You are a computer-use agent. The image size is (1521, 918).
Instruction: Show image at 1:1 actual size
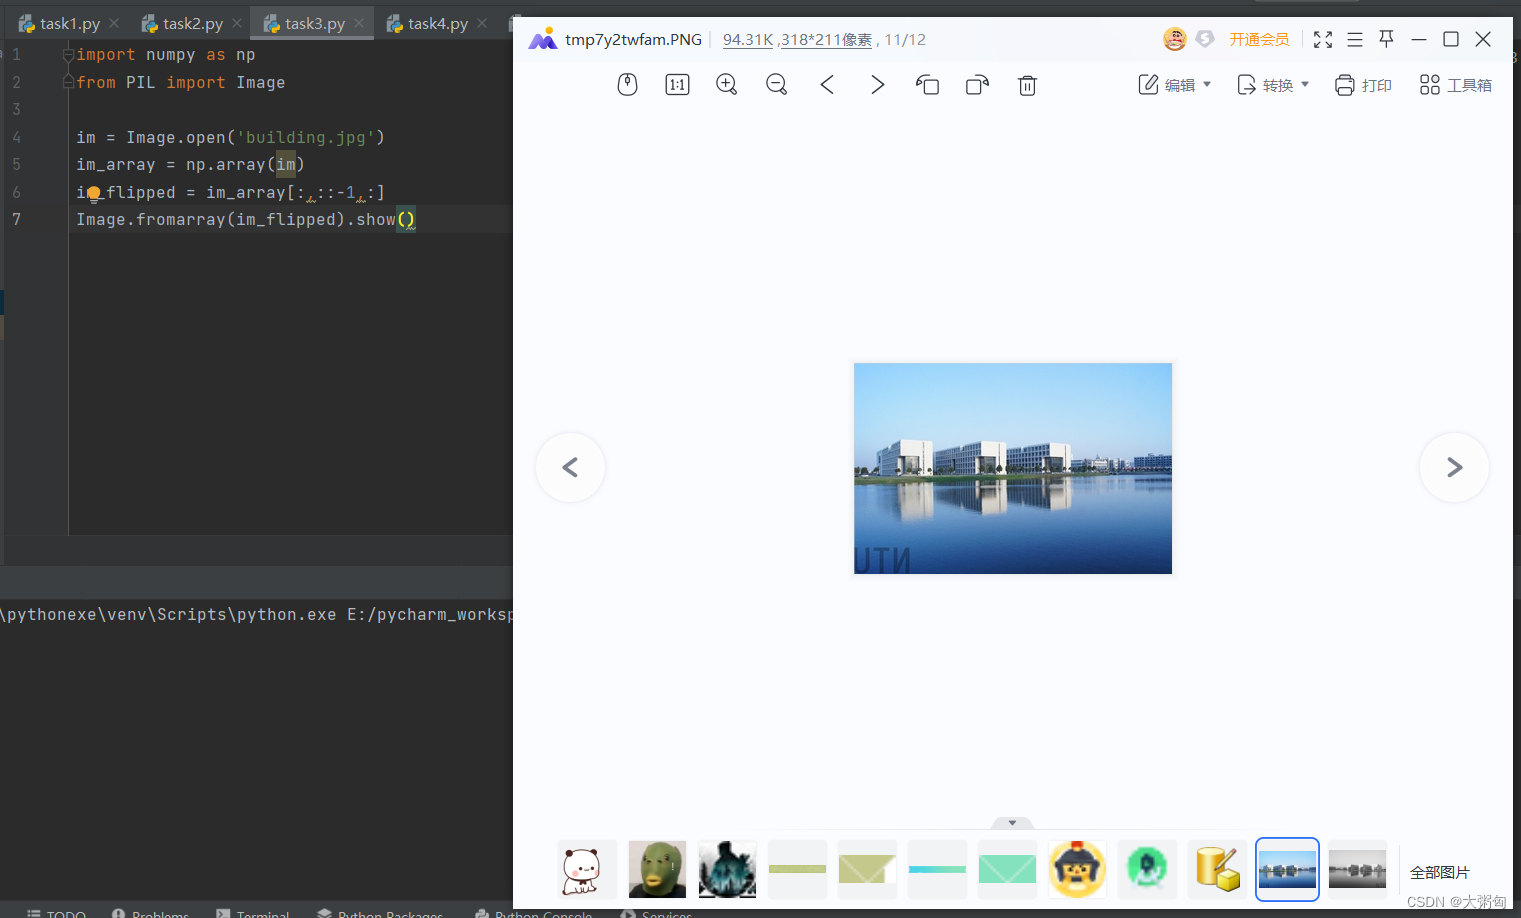tap(677, 85)
